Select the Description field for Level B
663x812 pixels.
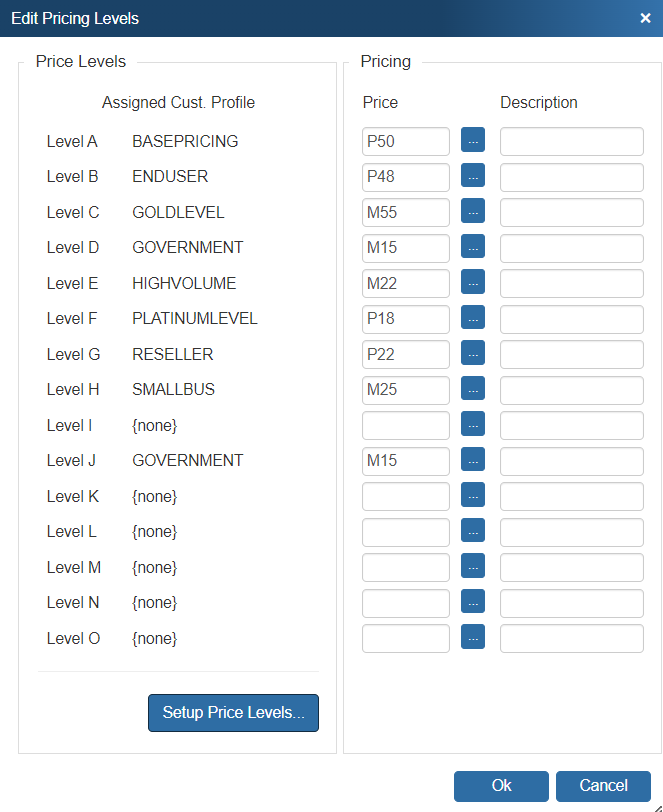click(571, 177)
